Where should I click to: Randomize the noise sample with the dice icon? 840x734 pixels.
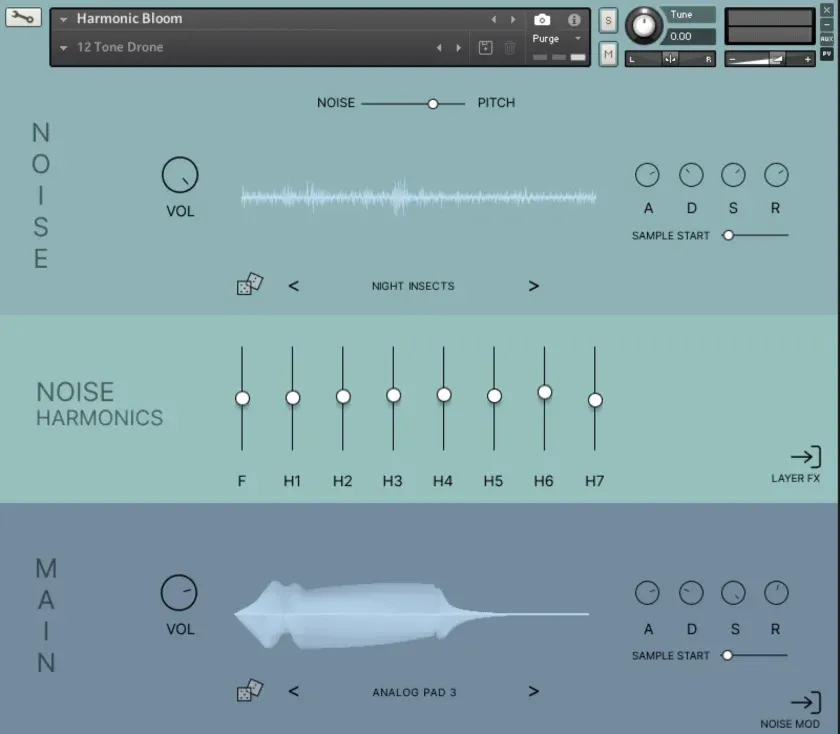pos(249,285)
